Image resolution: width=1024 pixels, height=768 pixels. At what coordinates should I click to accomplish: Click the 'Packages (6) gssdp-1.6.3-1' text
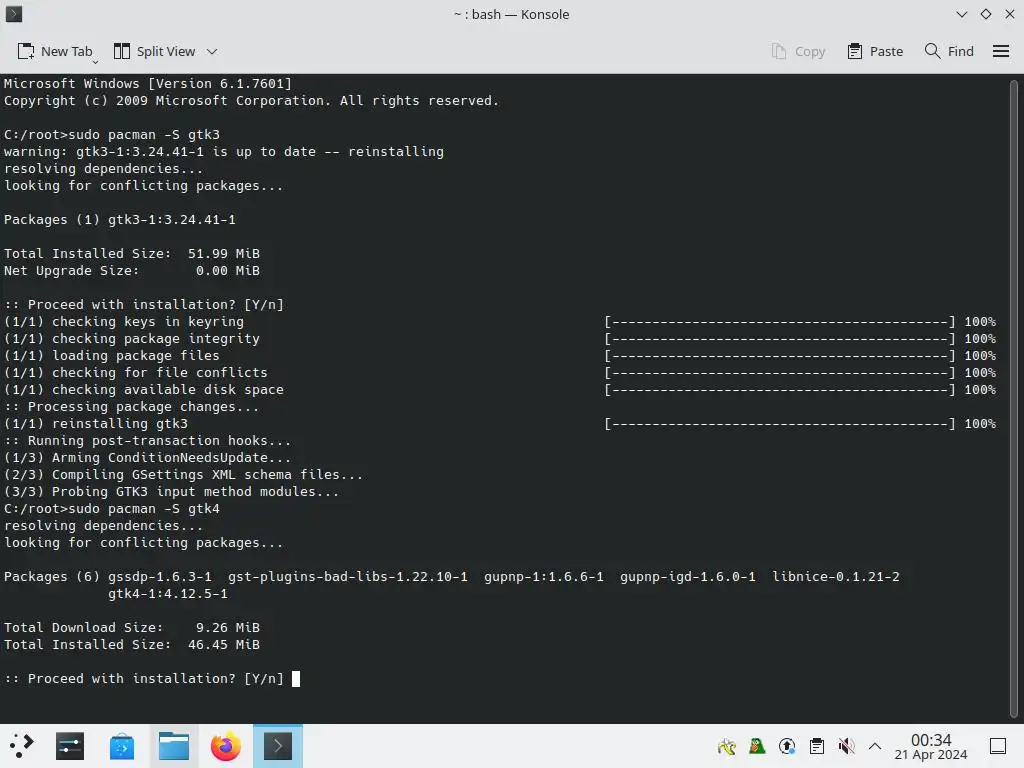pyautogui.click(x=108, y=577)
